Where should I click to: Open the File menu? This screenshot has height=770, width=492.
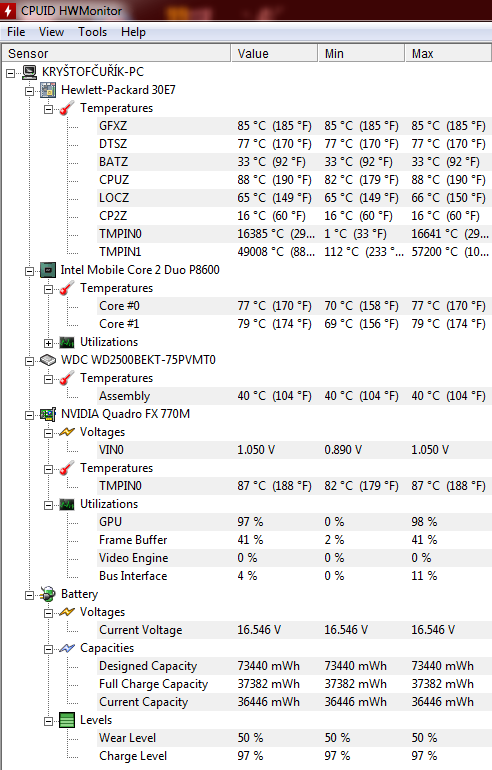coord(16,32)
